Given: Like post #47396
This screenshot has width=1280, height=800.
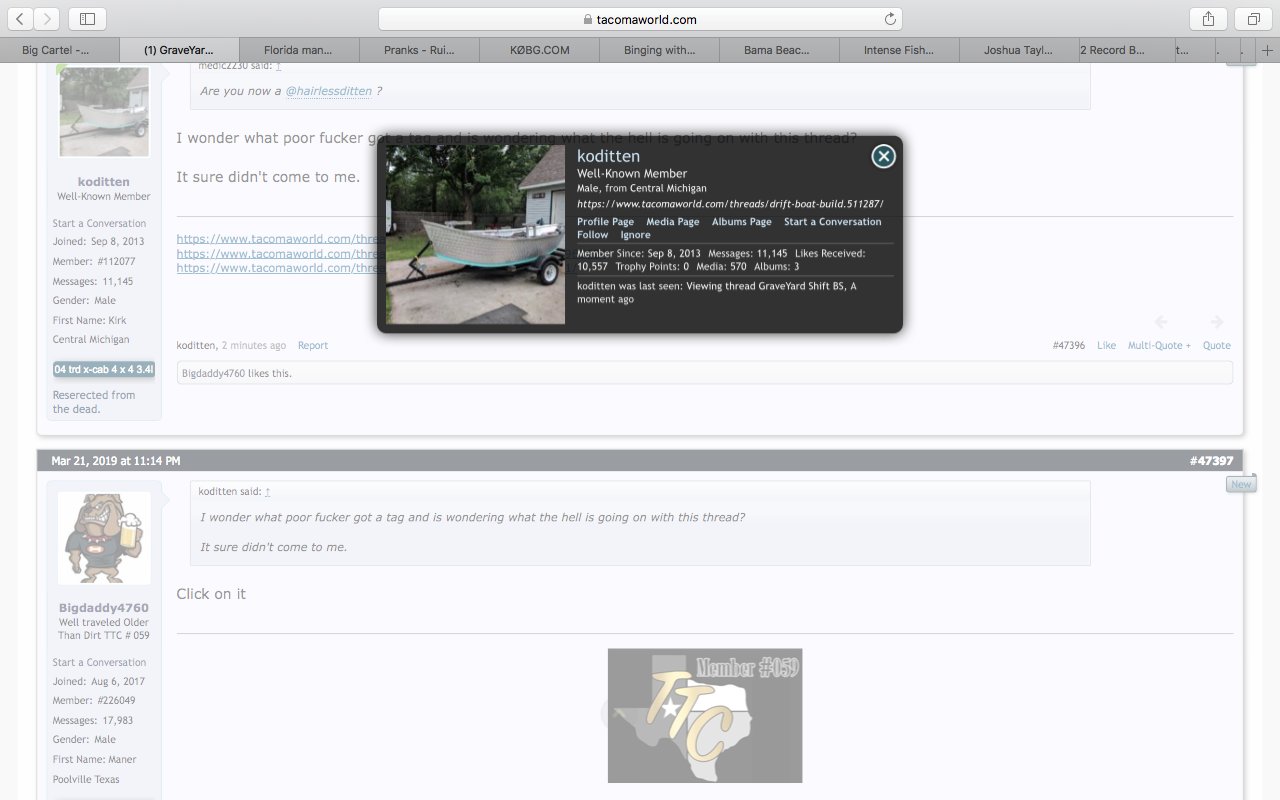Looking at the screenshot, I should [x=1106, y=346].
